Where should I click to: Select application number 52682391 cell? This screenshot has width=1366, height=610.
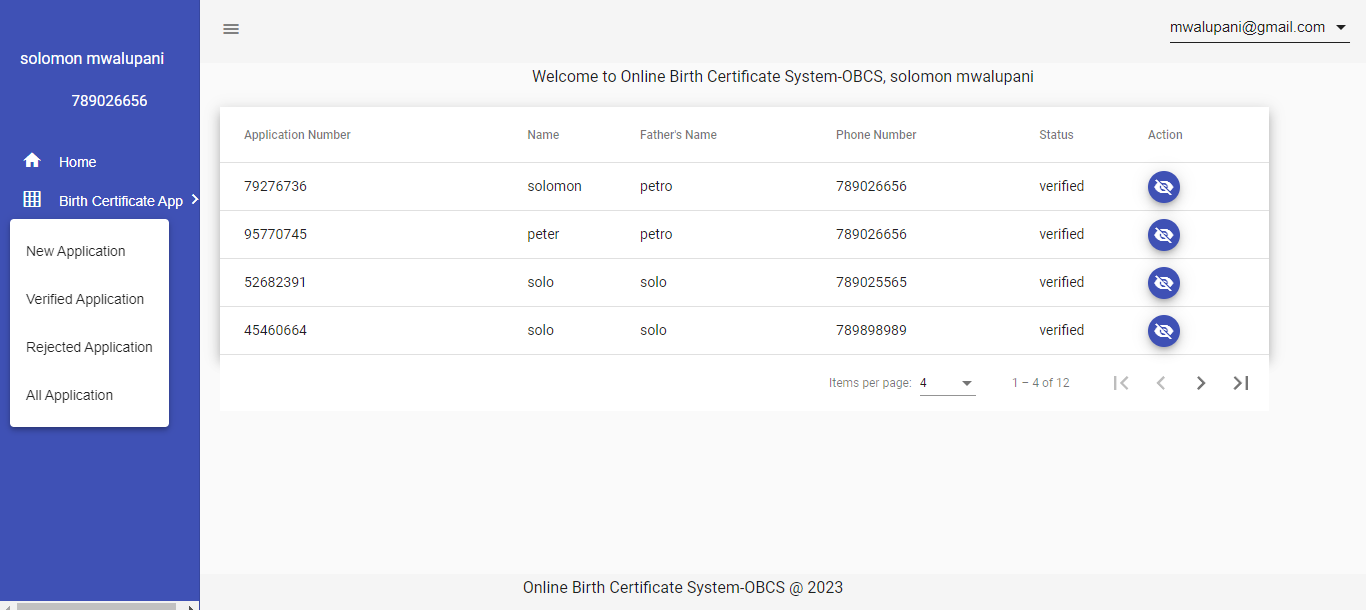point(275,282)
